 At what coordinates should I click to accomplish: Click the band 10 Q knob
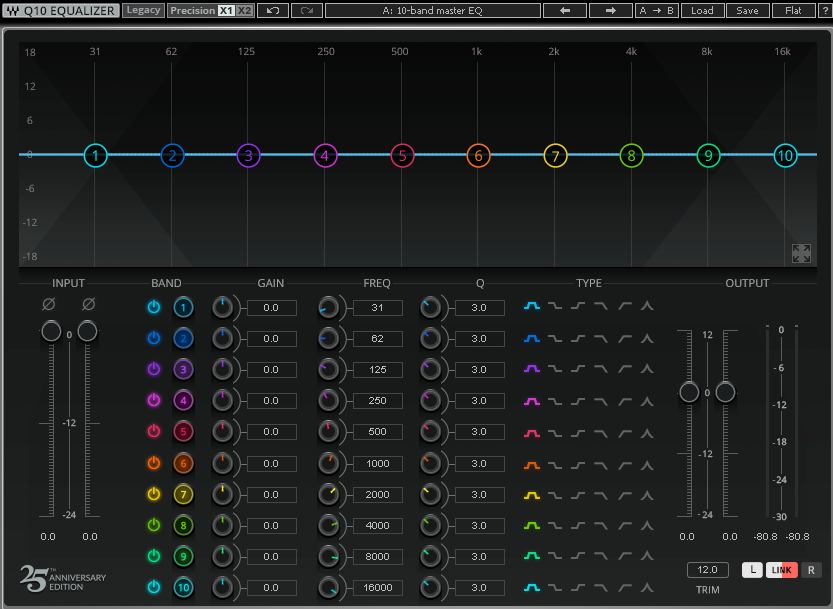(430, 587)
